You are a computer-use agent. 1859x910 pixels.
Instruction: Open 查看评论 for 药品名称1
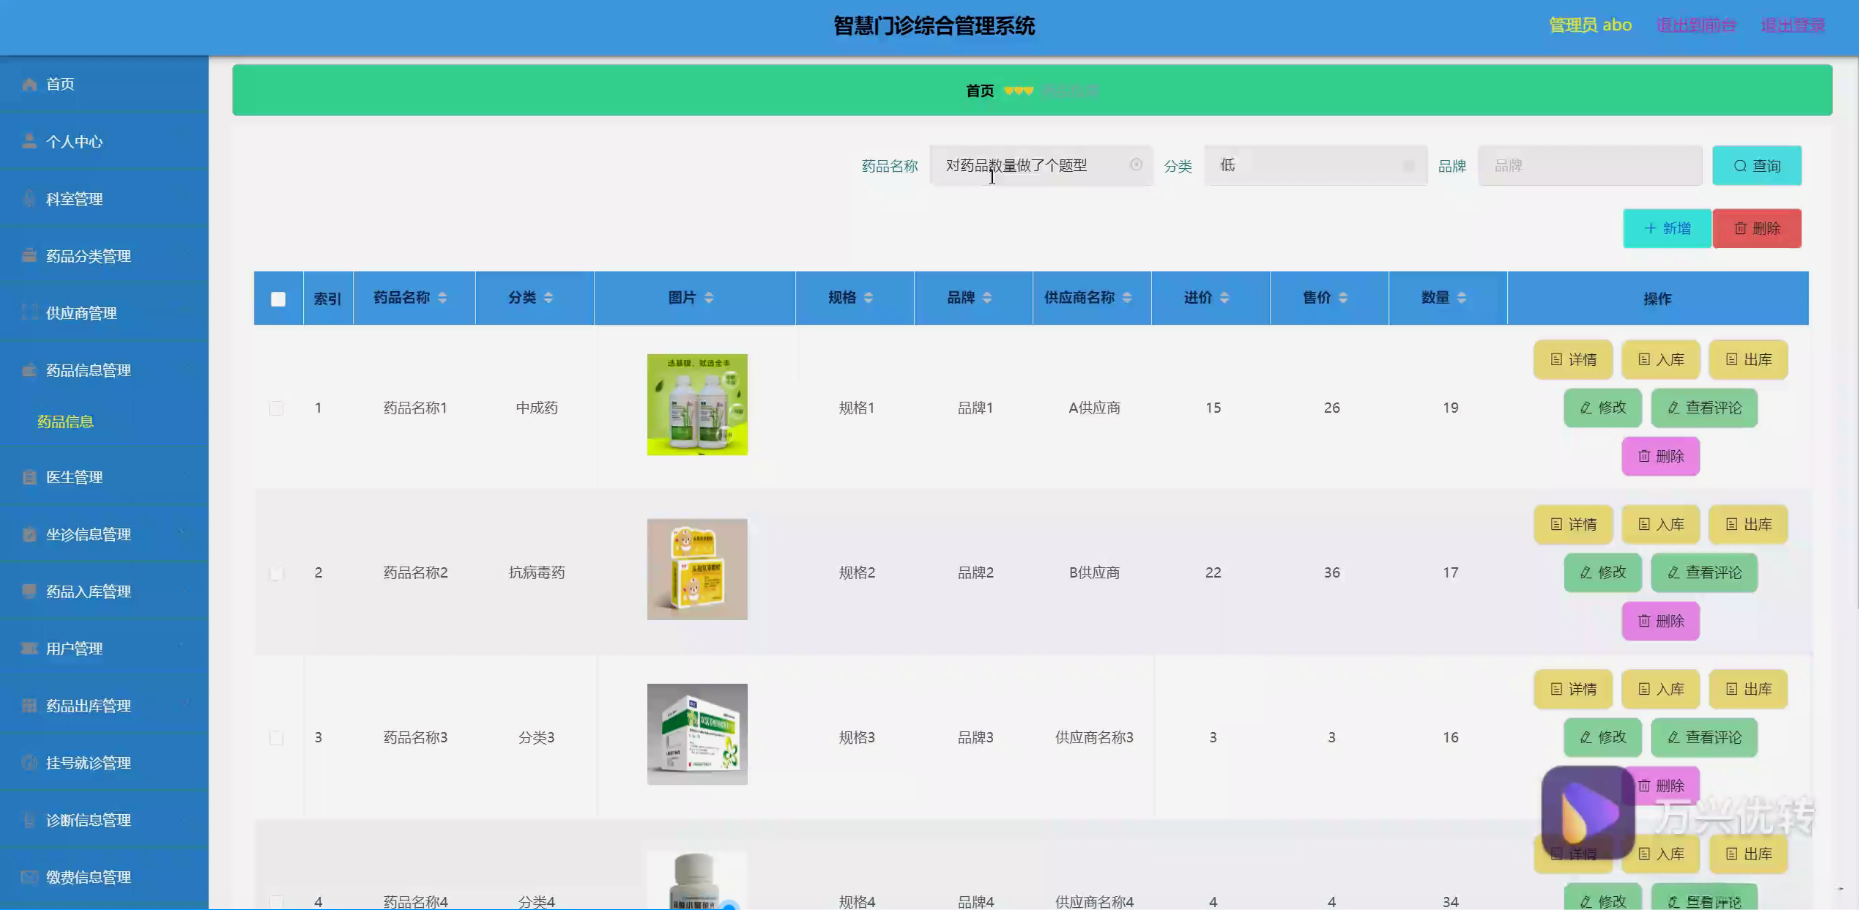pyautogui.click(x=1704, y=408)
